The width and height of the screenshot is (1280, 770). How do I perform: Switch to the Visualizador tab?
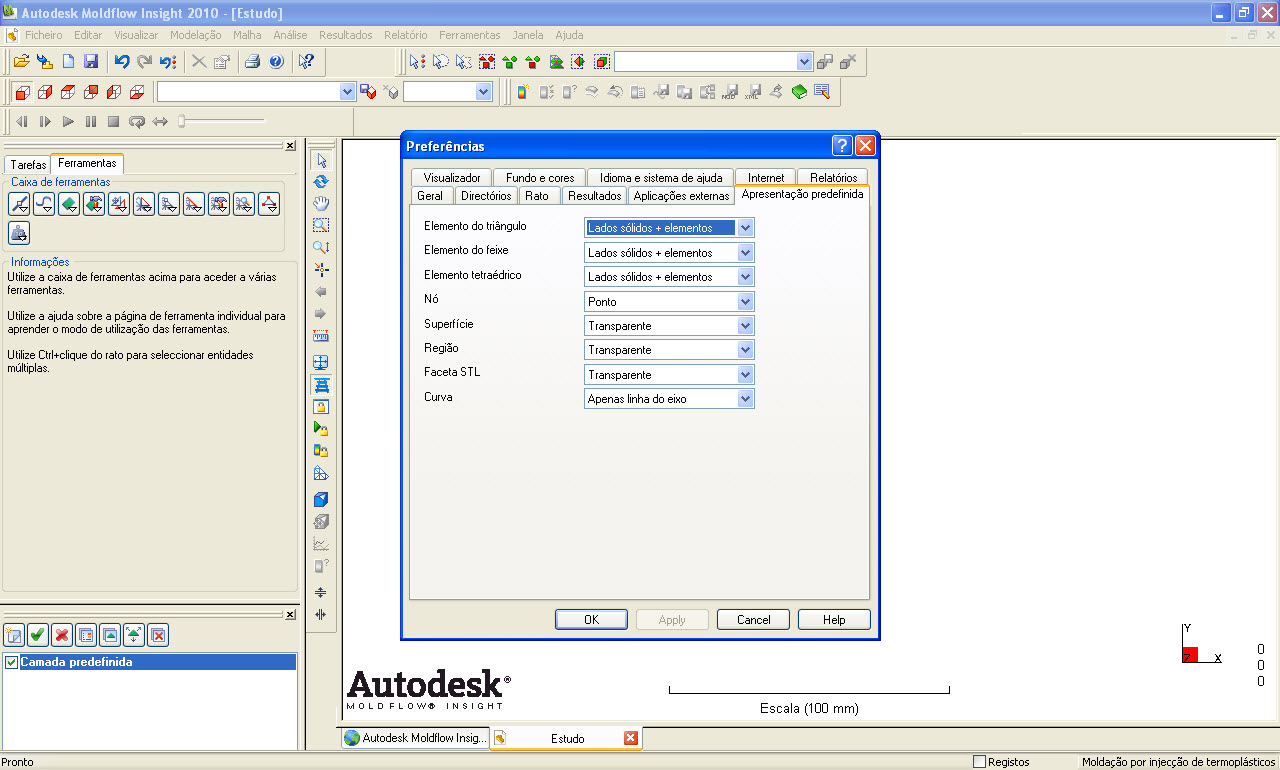452,178
